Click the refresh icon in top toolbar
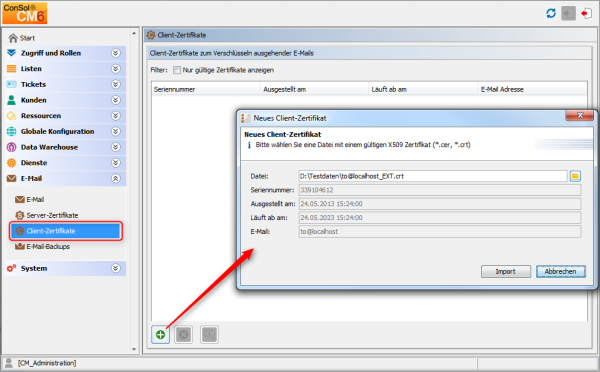600x372 pixels. pyautogui.click(x=551, y=14)
